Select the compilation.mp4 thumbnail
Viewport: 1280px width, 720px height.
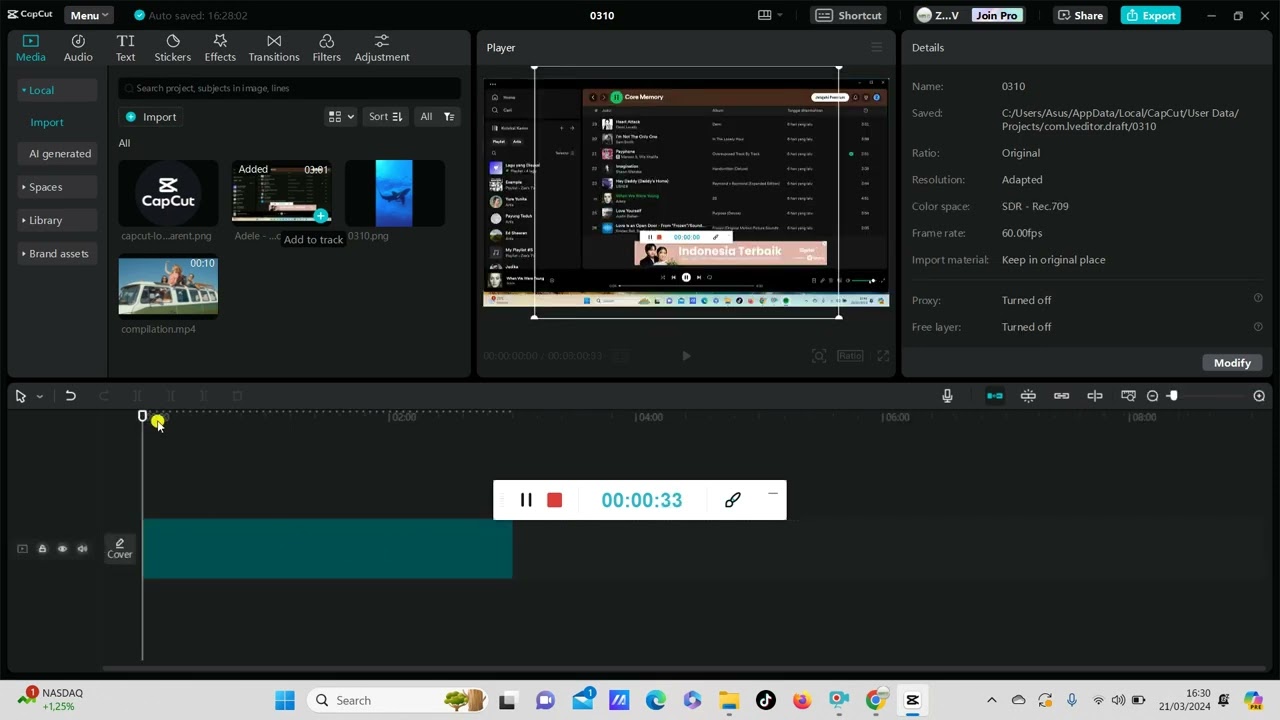pos(168,286)
